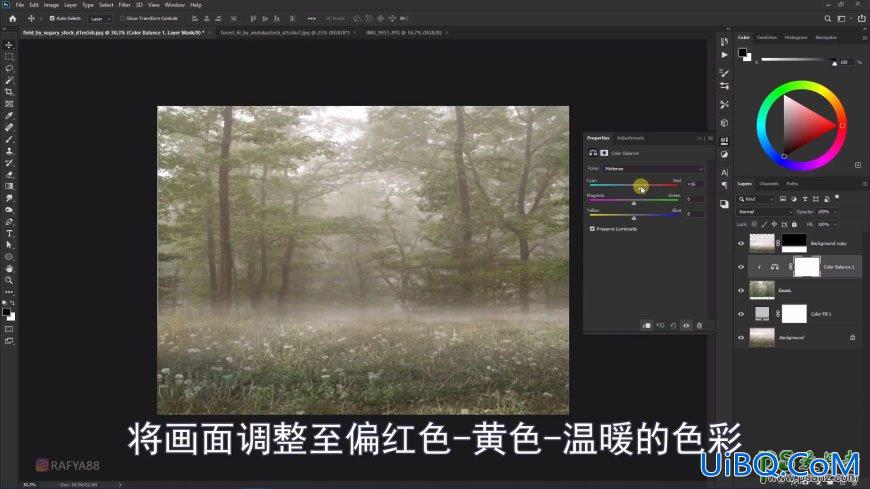
Task: Select the Zoom tool in the toolbox
Action: coord(9,280)
